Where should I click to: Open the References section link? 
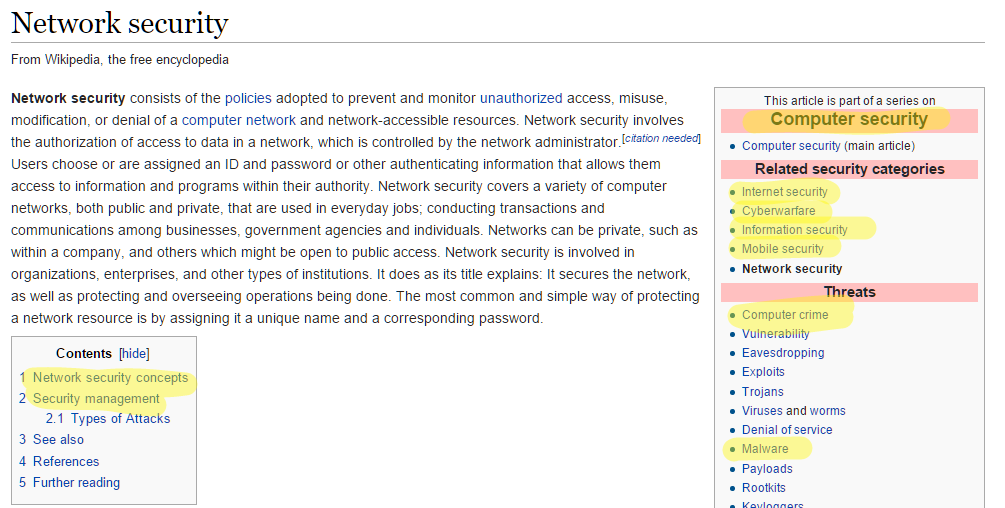(x=66, y=461)
